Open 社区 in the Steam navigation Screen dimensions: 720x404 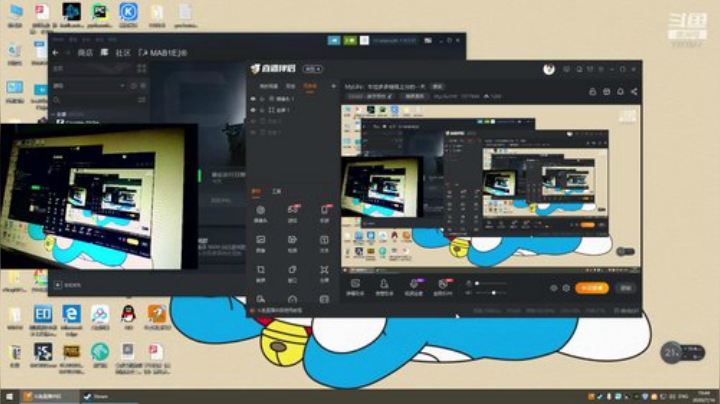pyautogui.click(x=123, y=53)
